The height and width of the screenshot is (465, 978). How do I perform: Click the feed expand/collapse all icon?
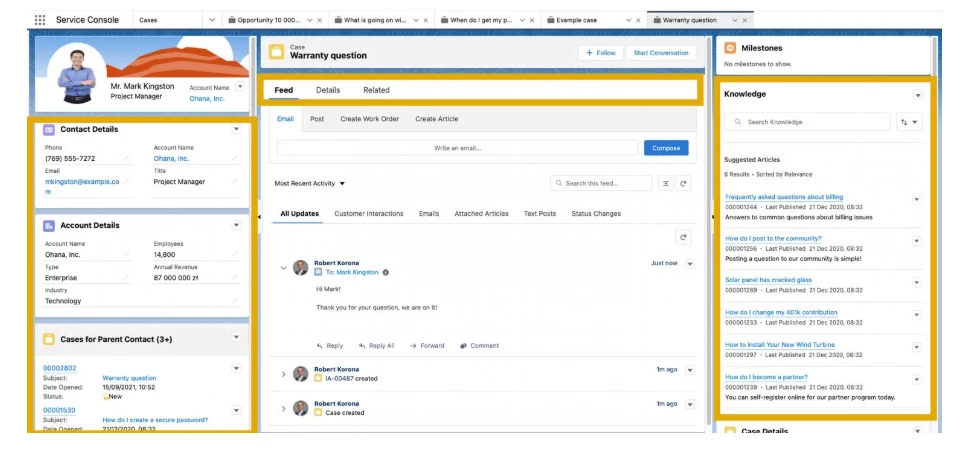(x=666, y=183)
